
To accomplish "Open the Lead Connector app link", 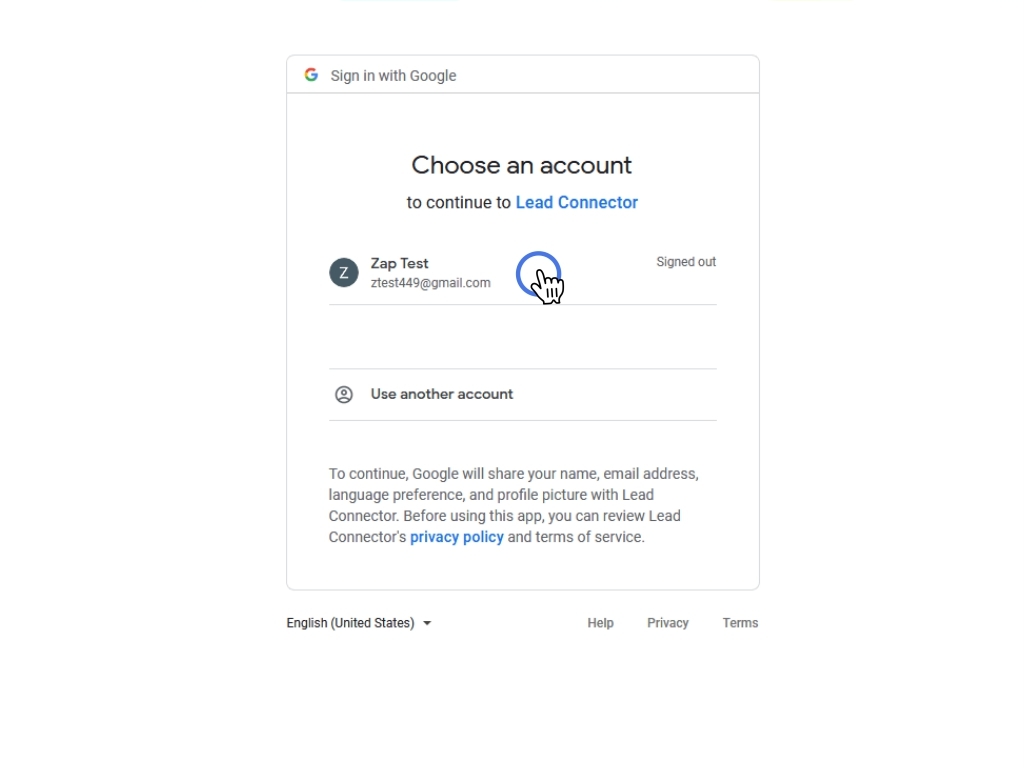I will click(x=577, y=202).
